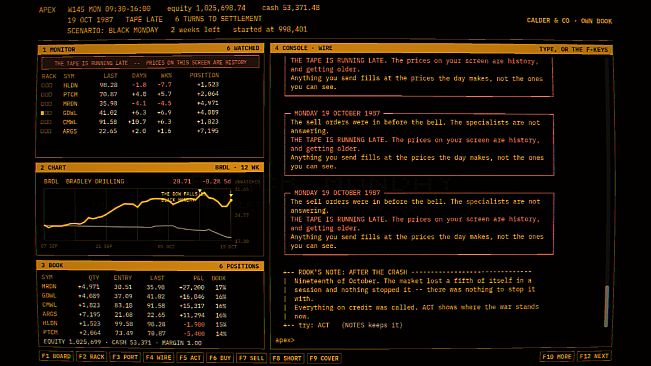This screenshot has height=366, width=651.
Task: Select HLDN symbol in the monitor
Action: click(x=70, y=85)
